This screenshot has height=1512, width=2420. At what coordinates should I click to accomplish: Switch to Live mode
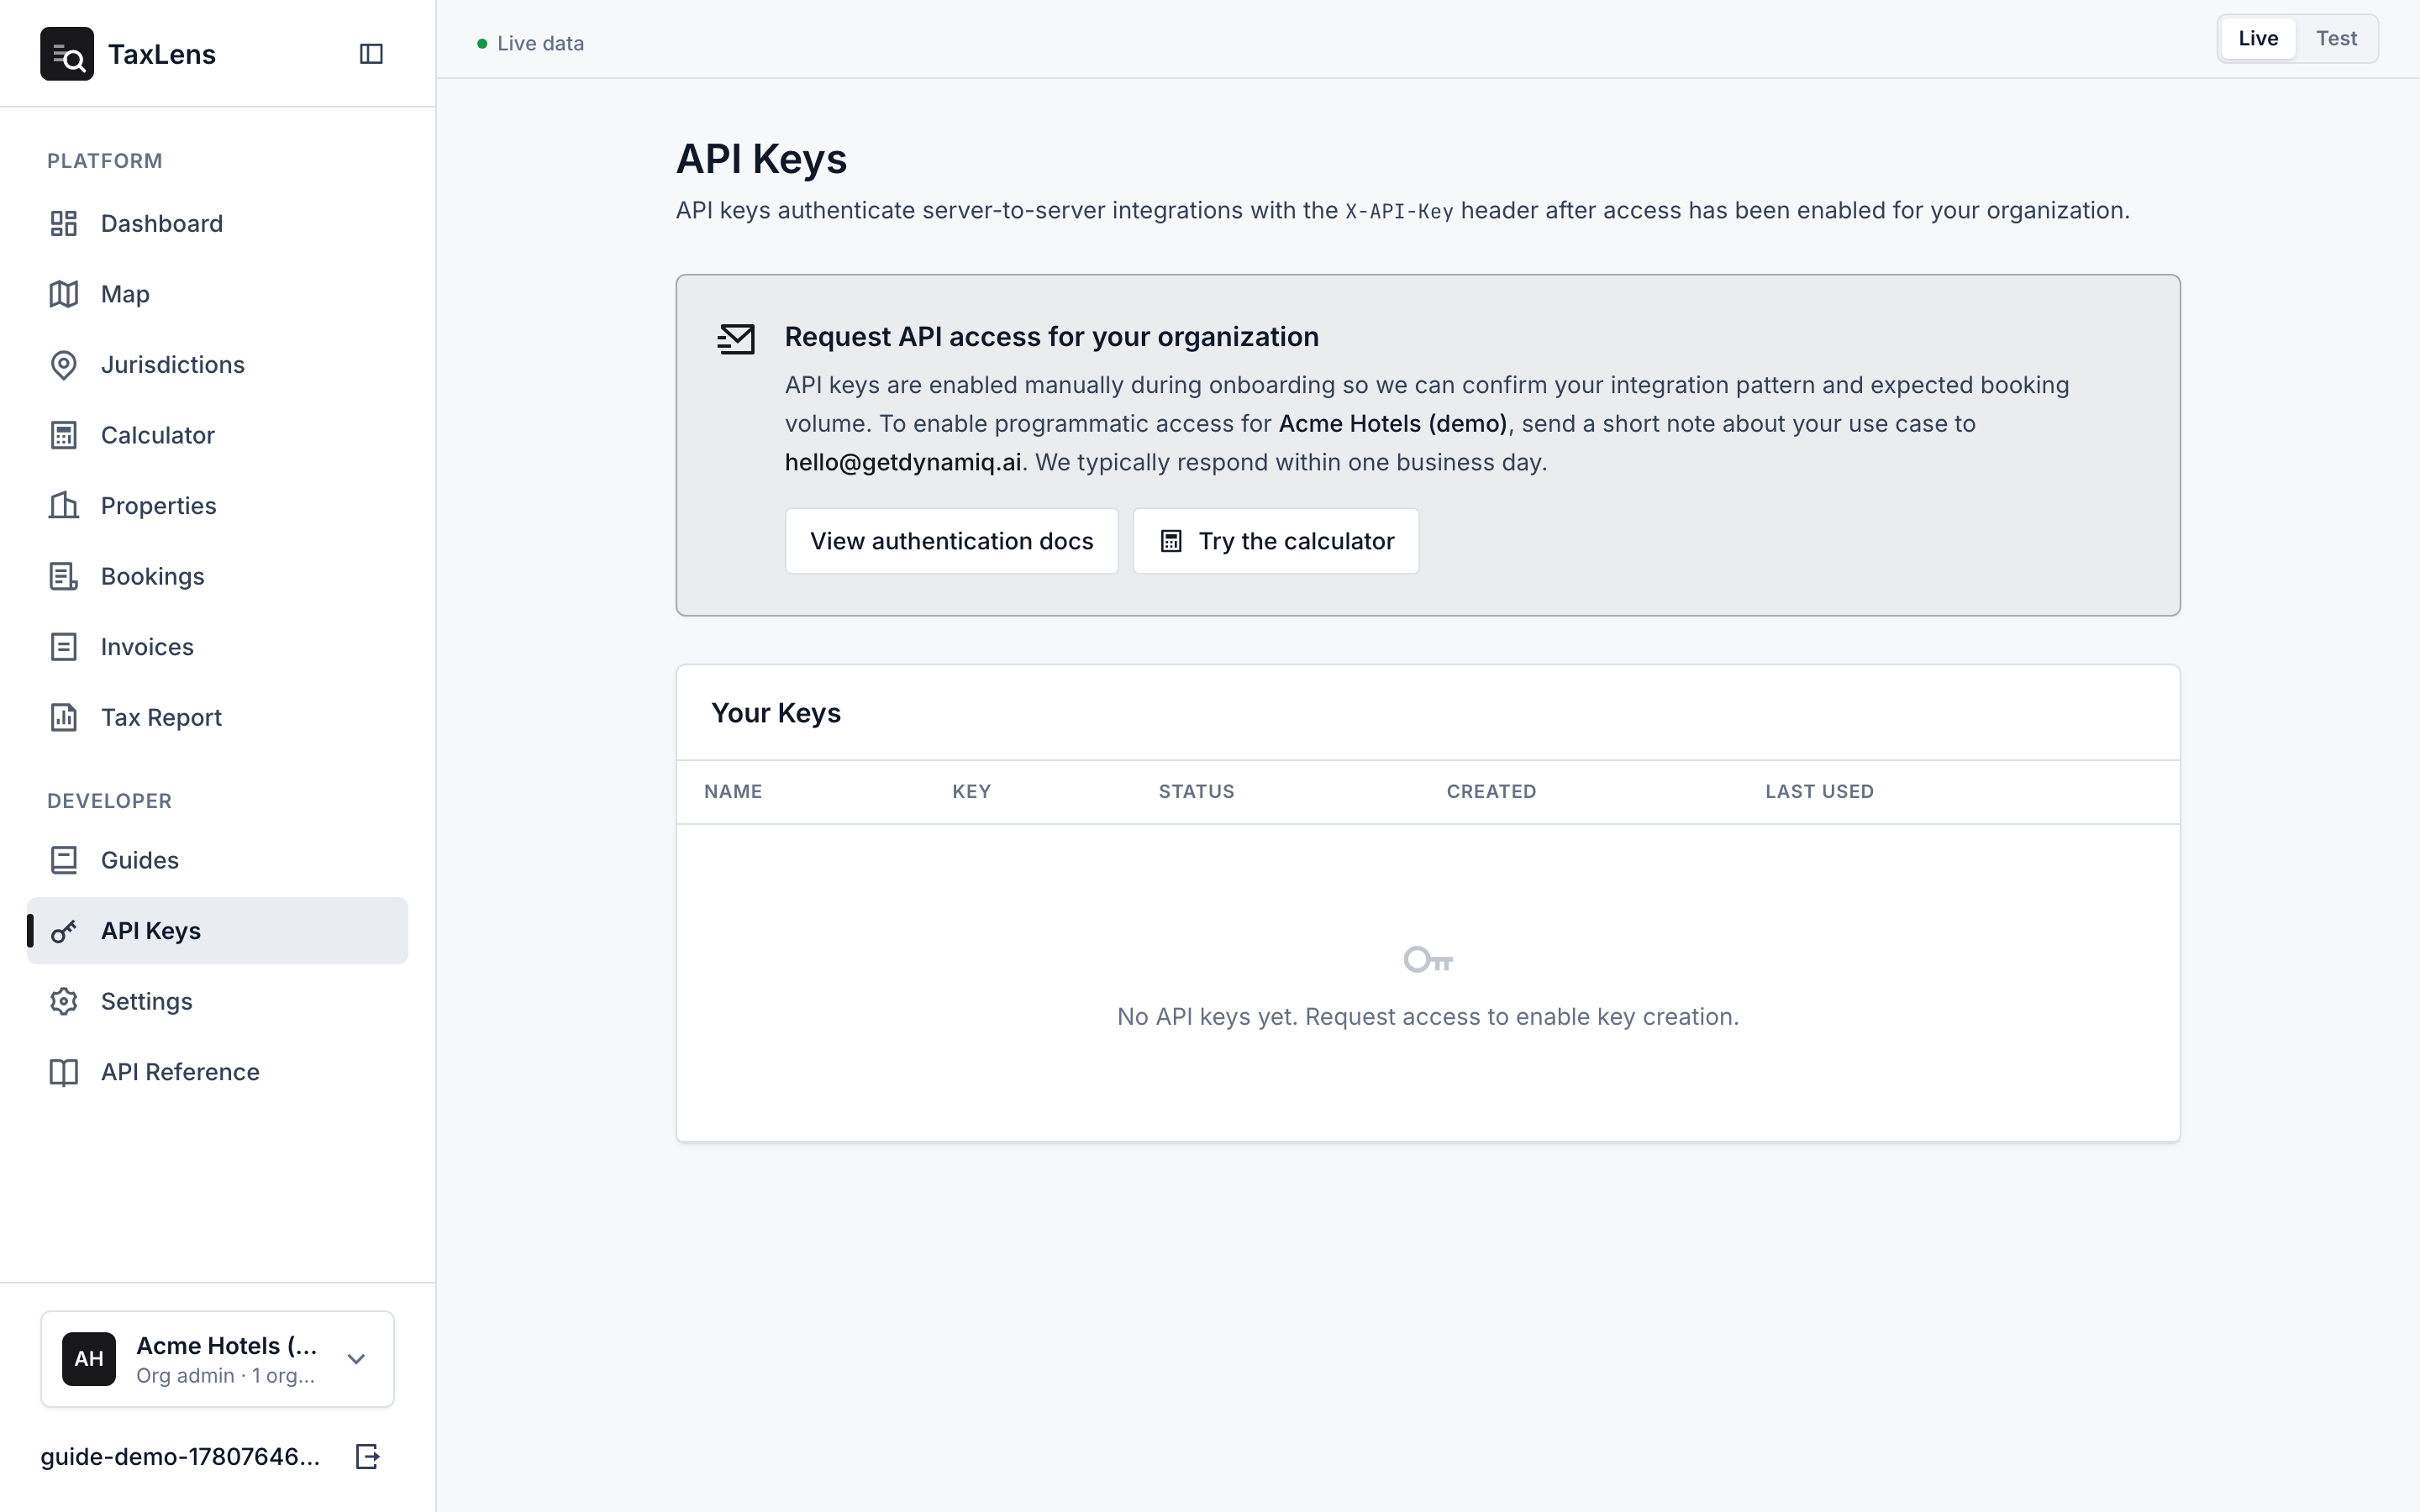point(2258,38)
